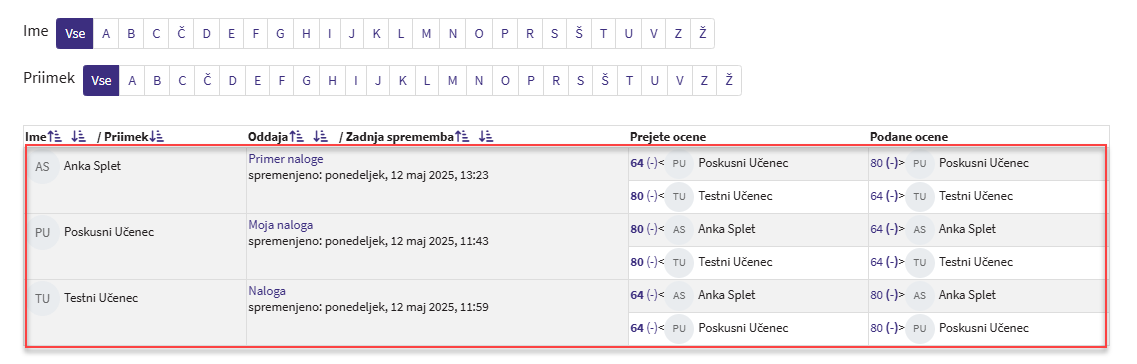Open grade 80 Poskusni Učenec received from Testni Učenec
The height and width of the screenshot is (364, 1137).
tap(644, 262)
